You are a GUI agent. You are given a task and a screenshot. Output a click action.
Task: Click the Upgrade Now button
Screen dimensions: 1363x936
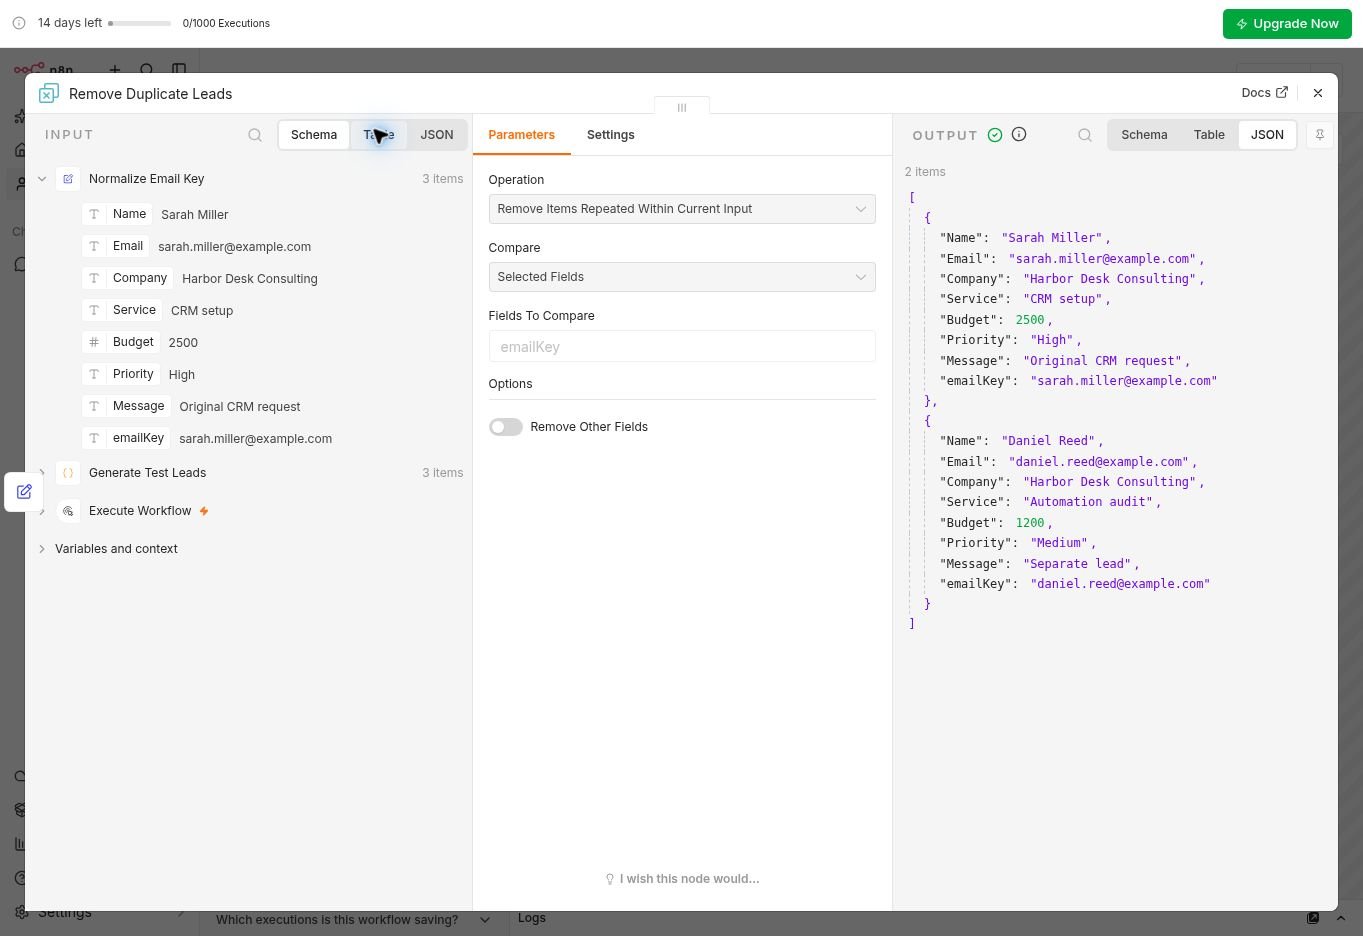pos(1287,24)
